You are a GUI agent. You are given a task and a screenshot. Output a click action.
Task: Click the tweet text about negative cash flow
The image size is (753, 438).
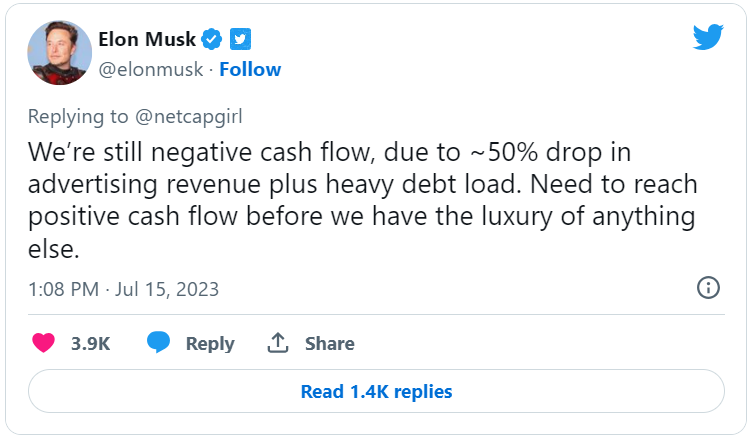[363, 200]
